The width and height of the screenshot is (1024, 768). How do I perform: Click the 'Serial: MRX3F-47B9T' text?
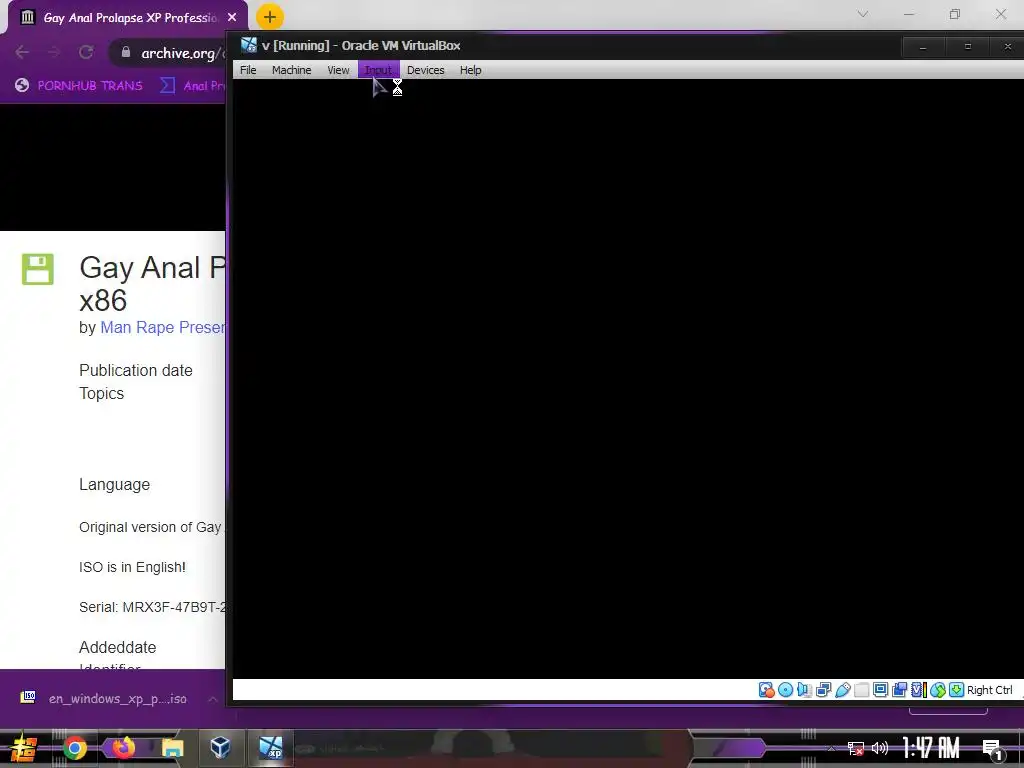[x=152, y=607]
